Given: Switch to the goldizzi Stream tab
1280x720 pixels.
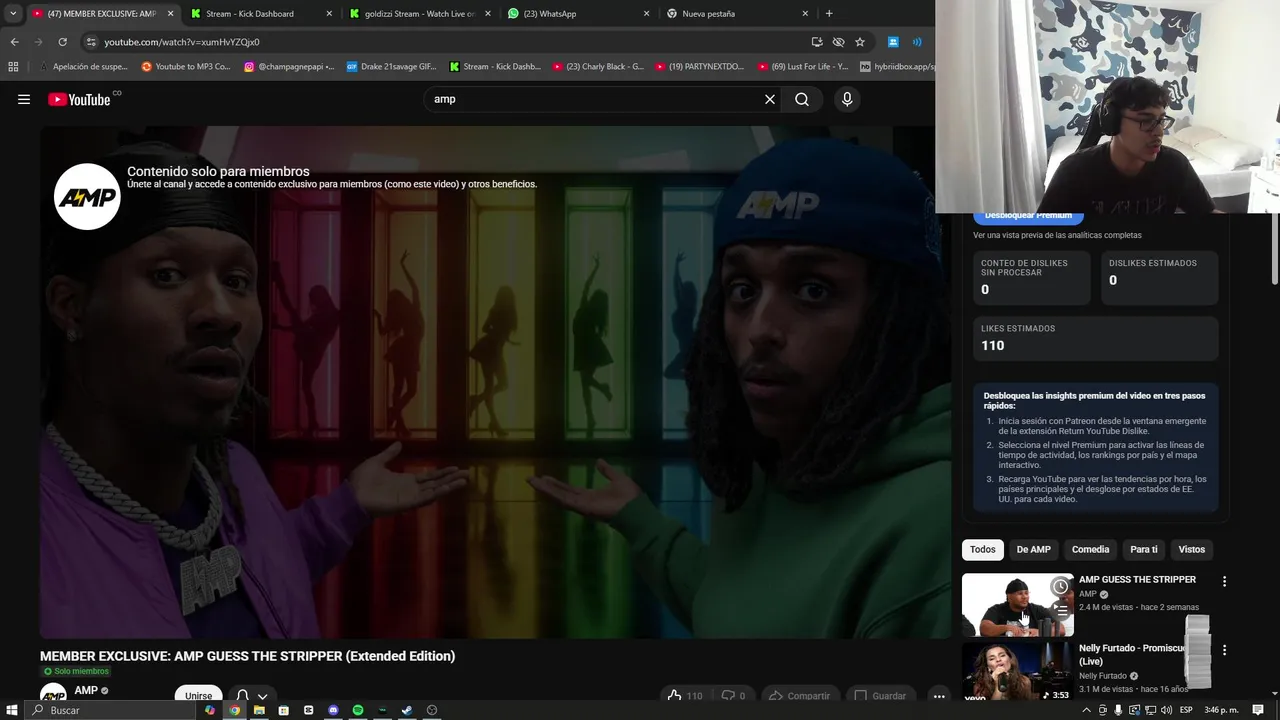Looking at the screenshot, I should point(420,14).
